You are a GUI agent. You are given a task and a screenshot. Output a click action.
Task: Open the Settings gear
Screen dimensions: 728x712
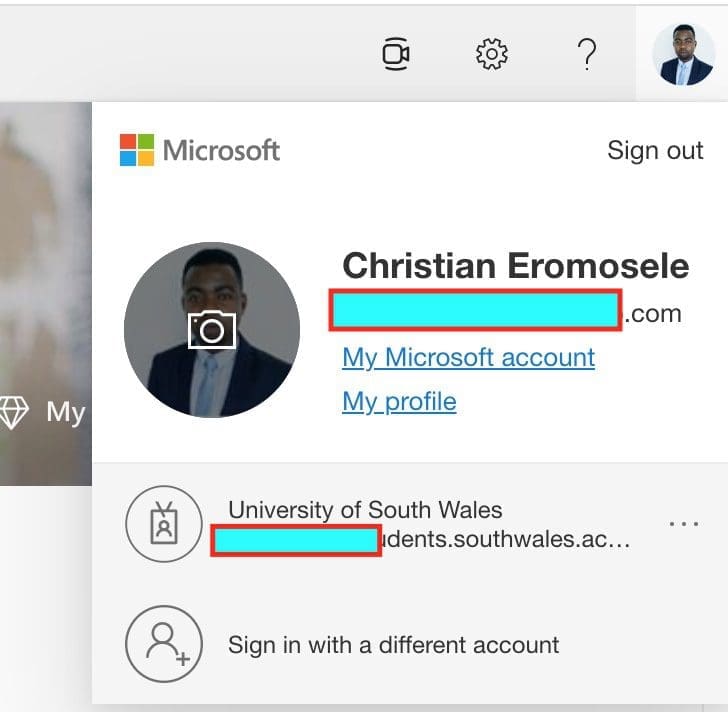tap(491, 54)
